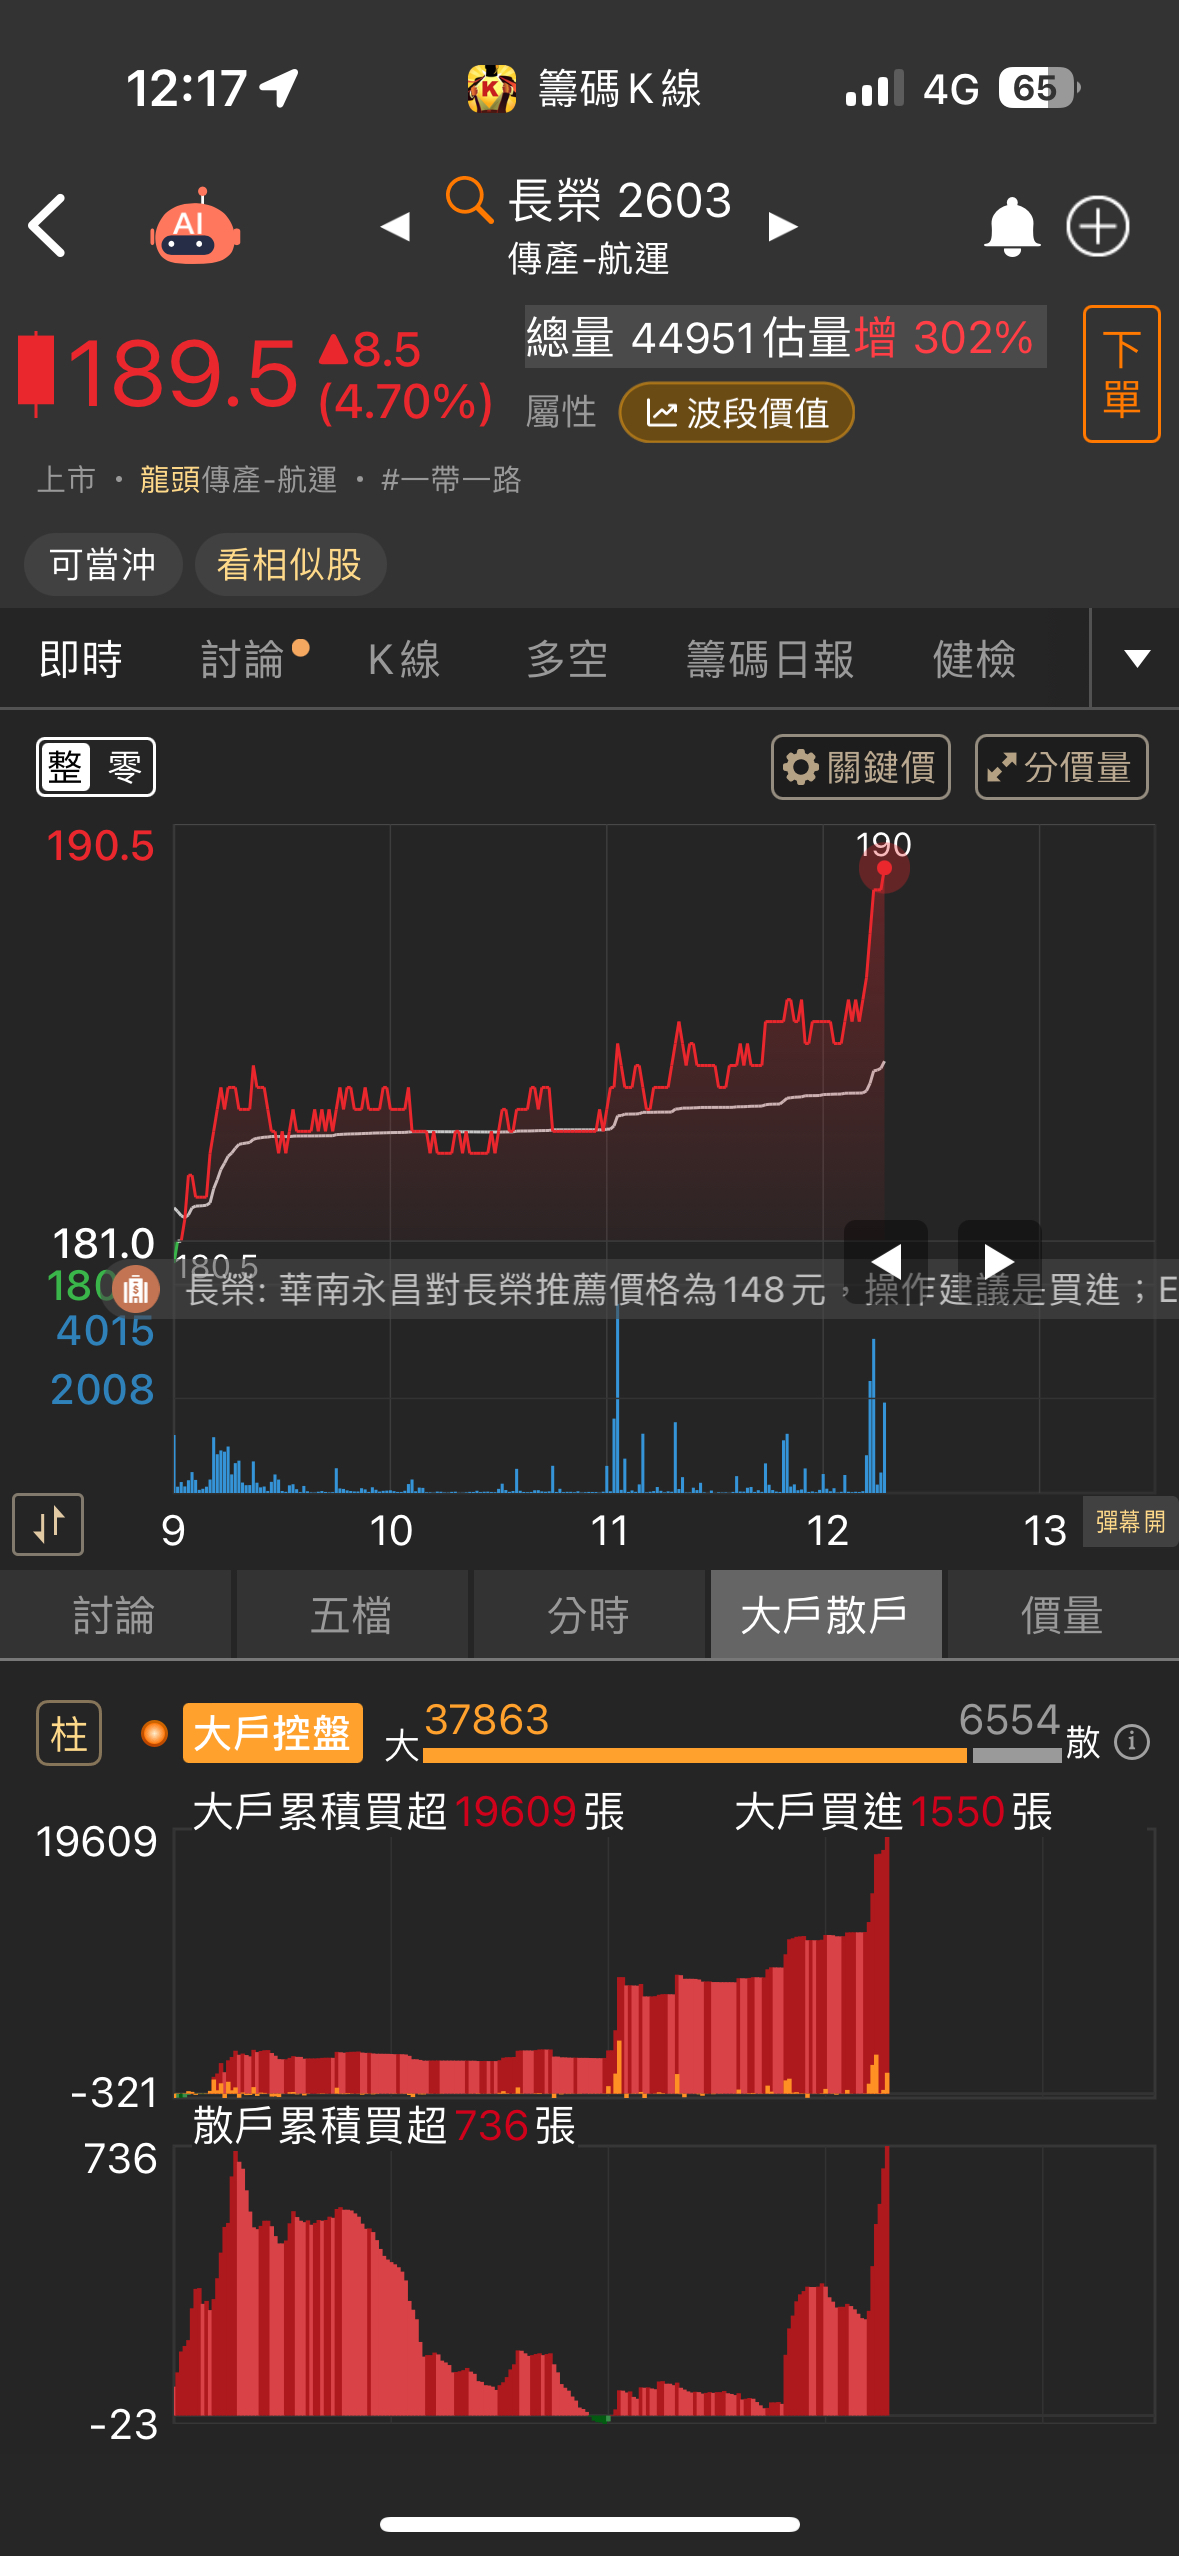Tap the 大戶/散戶 ratio bar
Screen dimensions: 1179x2556
pyautogui.click(x=742, y=1755)
